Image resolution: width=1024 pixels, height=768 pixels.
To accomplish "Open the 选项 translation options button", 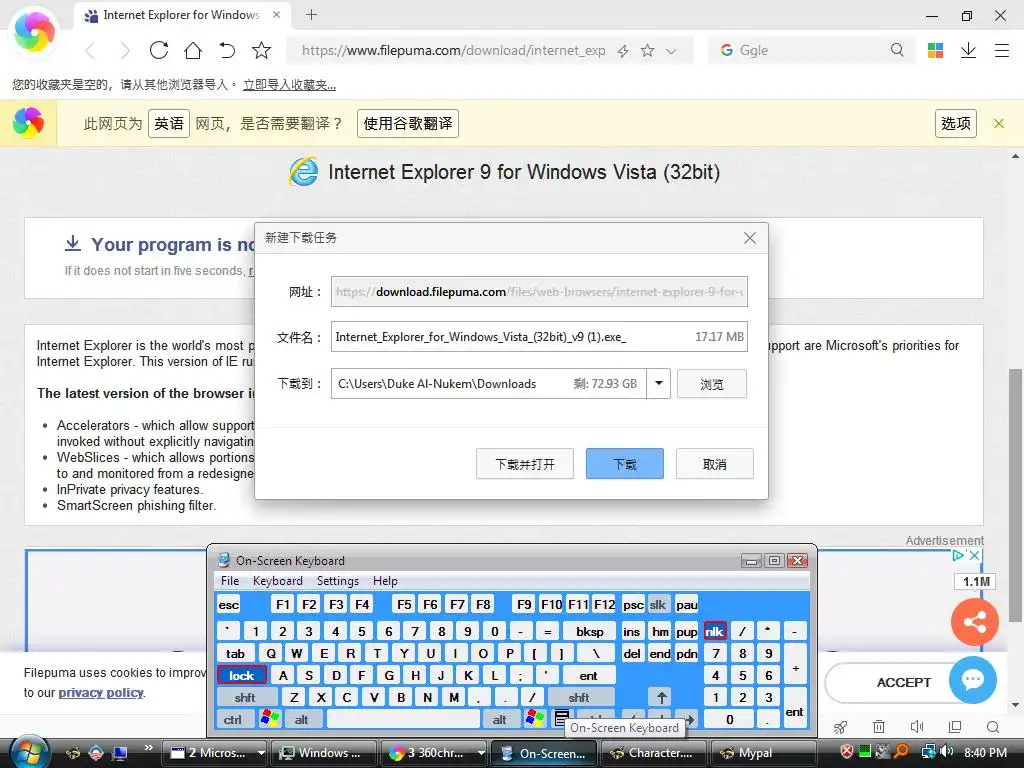I will [956, 123].
